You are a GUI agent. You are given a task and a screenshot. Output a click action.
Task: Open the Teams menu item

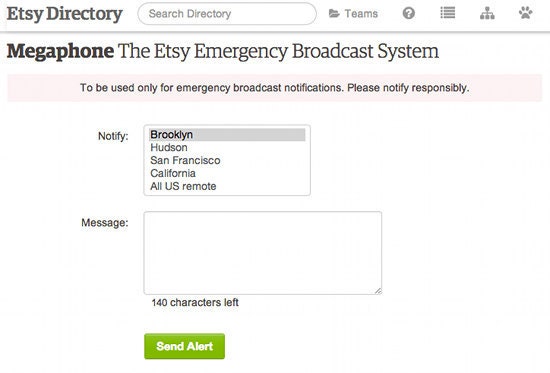click(353, 14)
